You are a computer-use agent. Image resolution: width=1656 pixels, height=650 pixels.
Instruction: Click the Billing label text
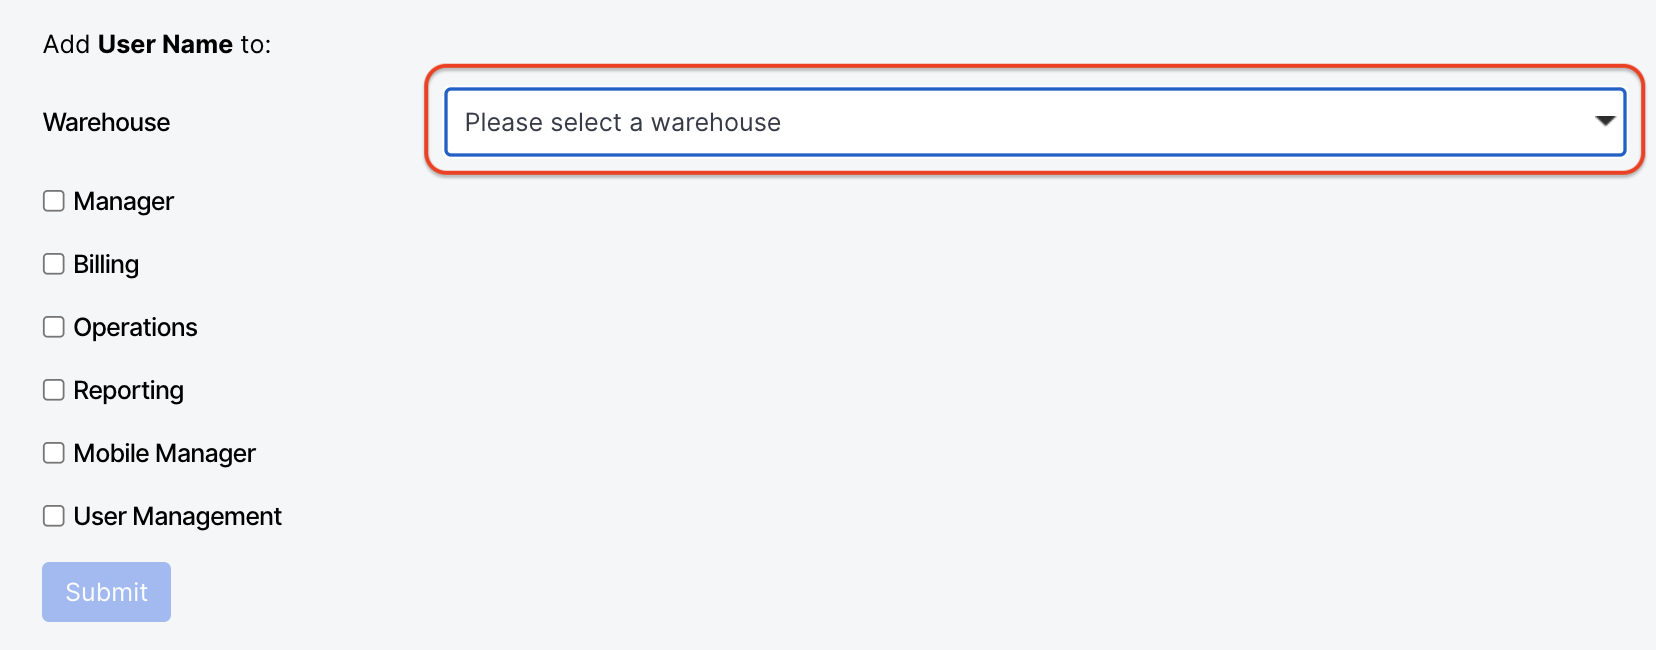click(x=106, y=263)
